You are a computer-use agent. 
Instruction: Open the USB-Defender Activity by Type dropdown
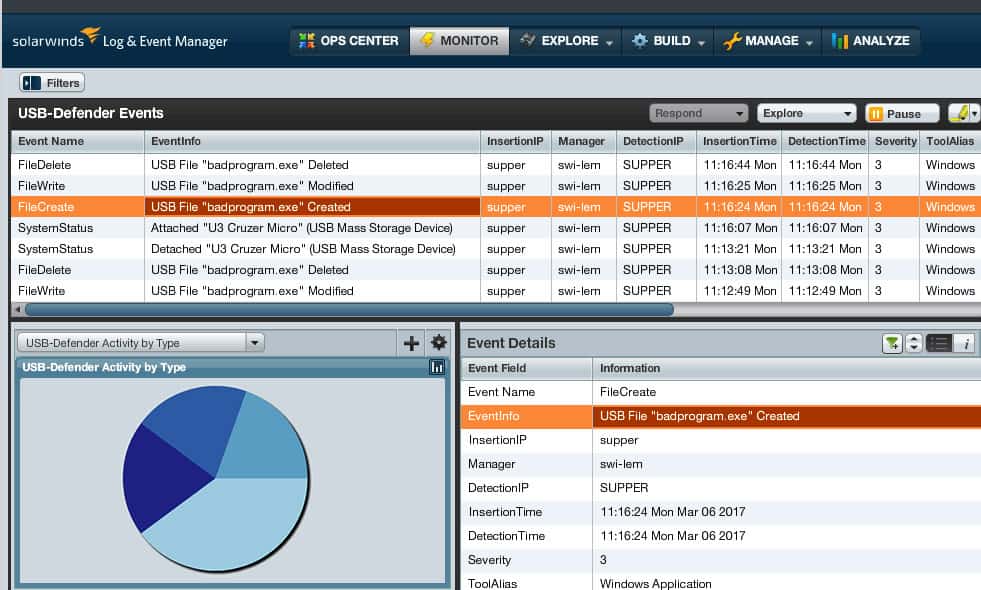tap(141, 343)
